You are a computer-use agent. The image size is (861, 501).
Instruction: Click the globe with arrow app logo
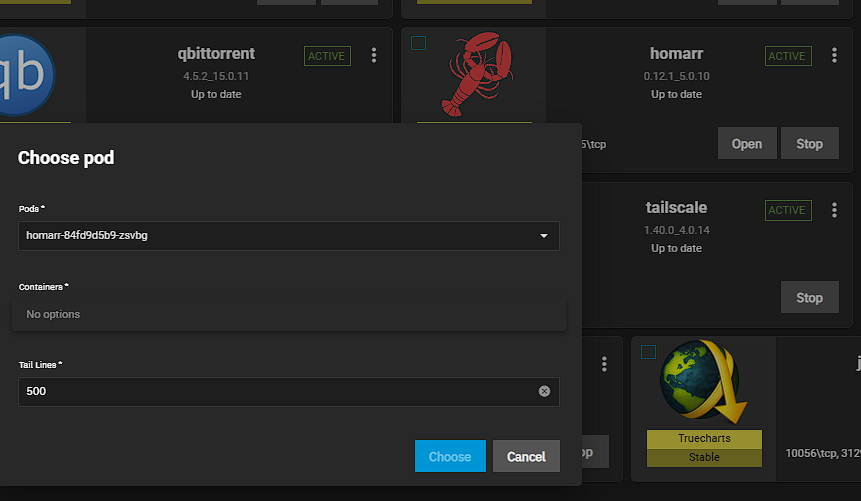click(703, 382)
